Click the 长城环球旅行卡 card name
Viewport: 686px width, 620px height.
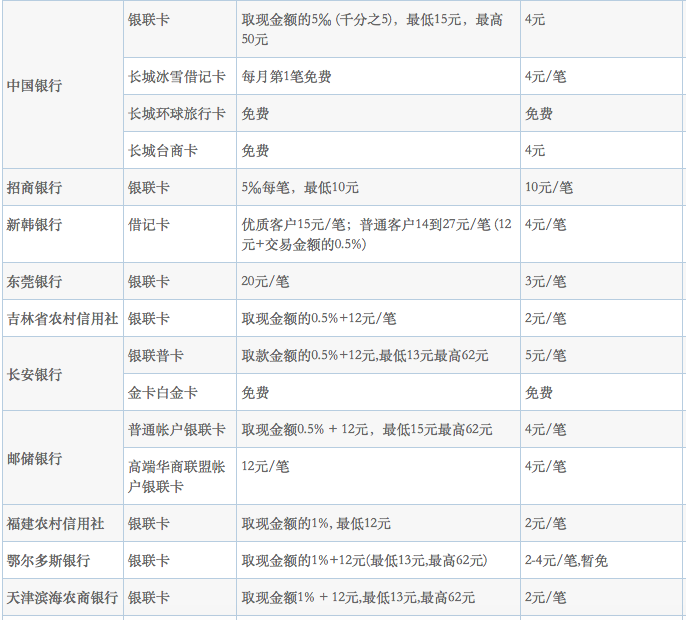176,114
